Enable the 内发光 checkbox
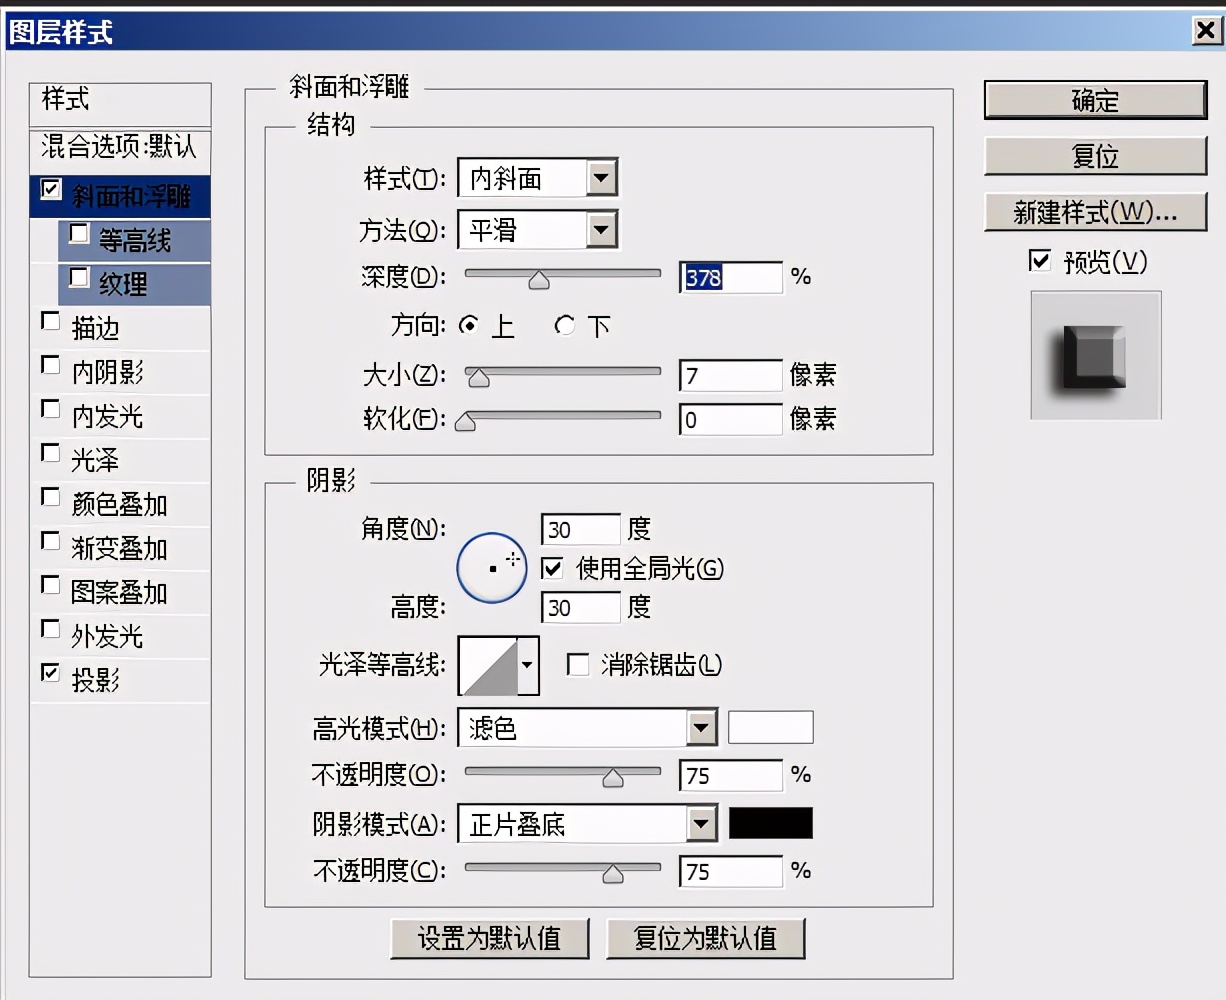Viewport: 1226px width, 1000px height. click(50, 409)
